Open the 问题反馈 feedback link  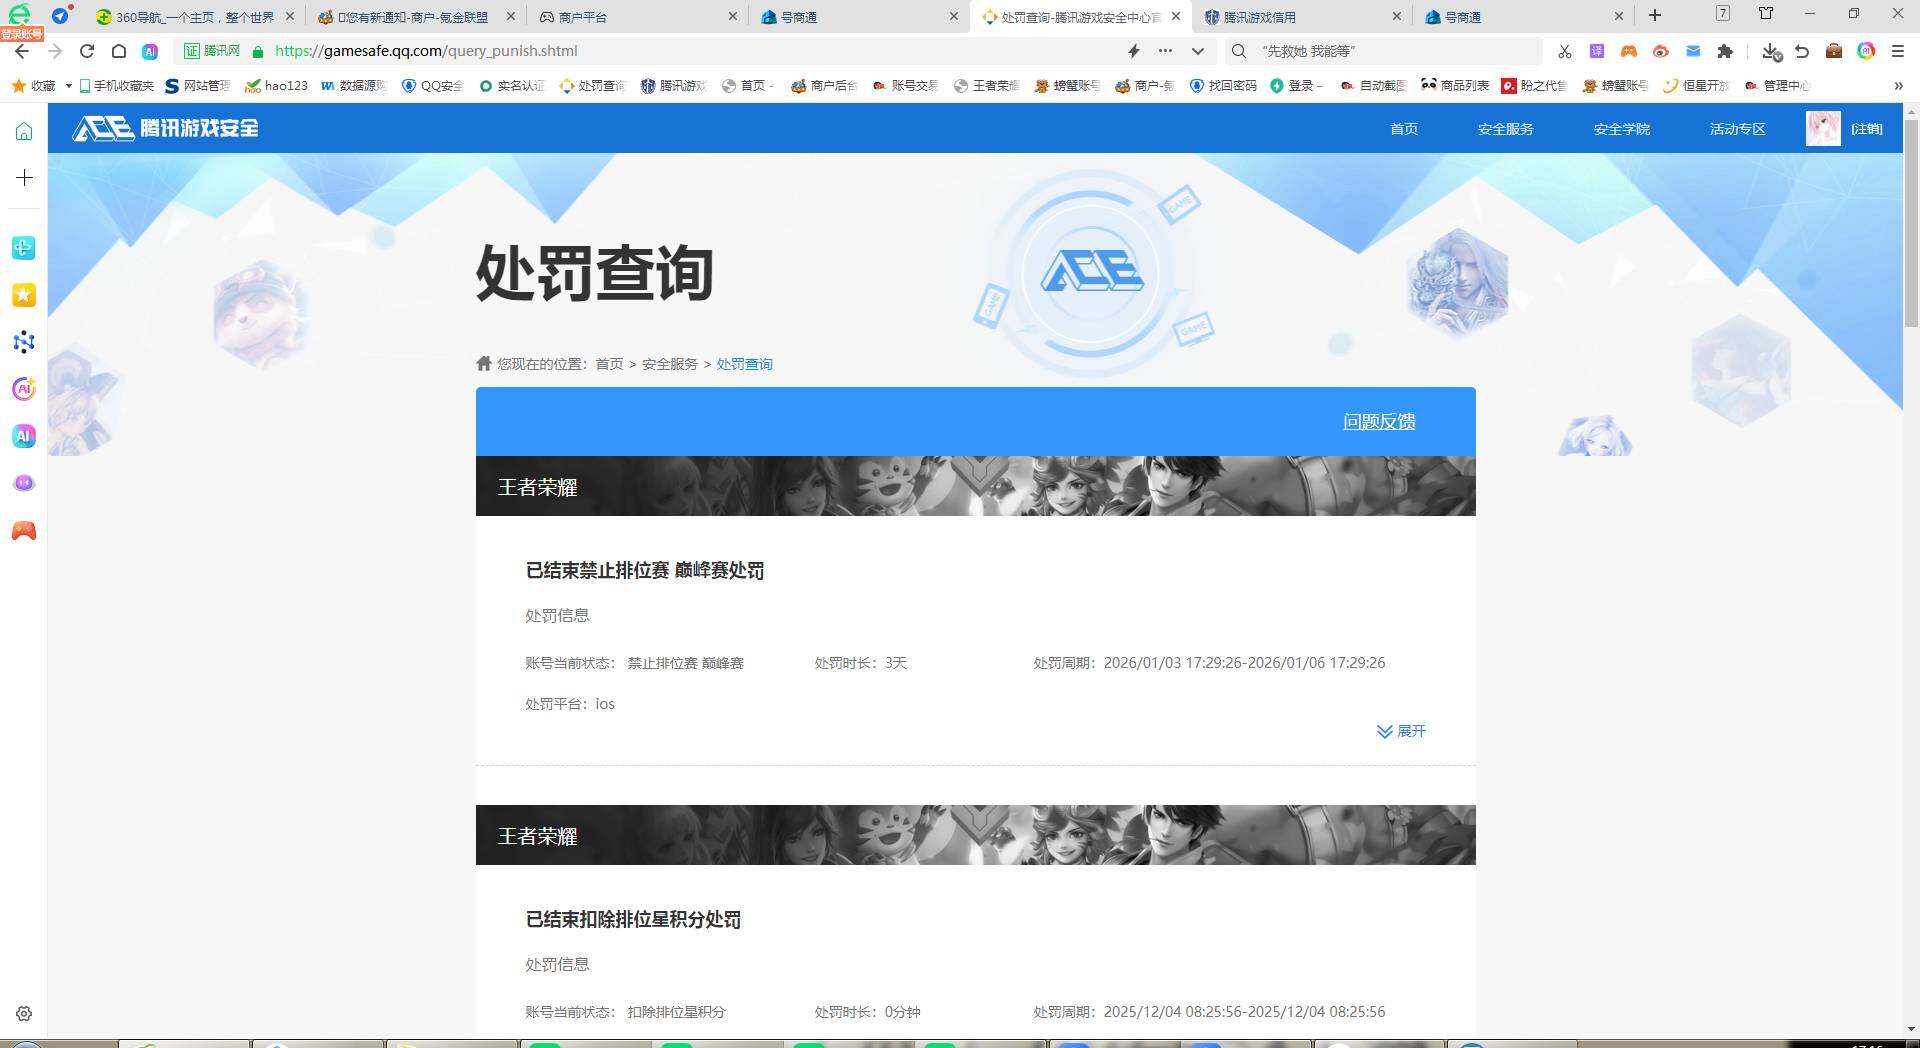pyautogui.click(x=1379, y=422)
